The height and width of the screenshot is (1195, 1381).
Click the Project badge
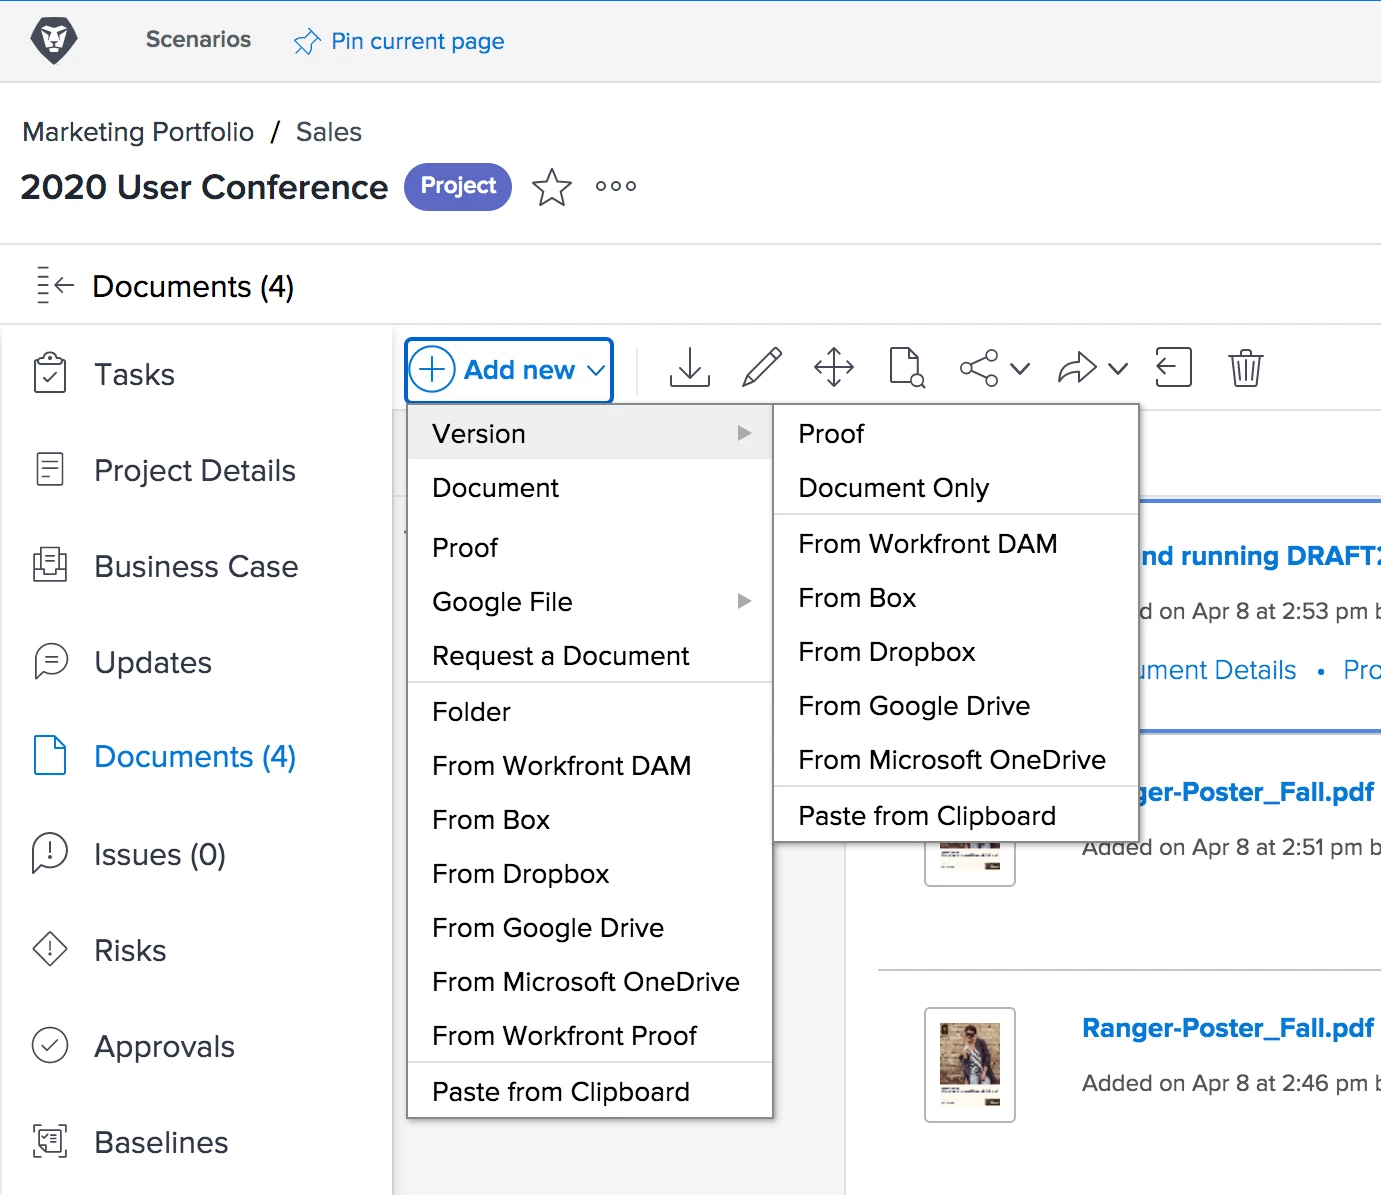coord(458,186)
